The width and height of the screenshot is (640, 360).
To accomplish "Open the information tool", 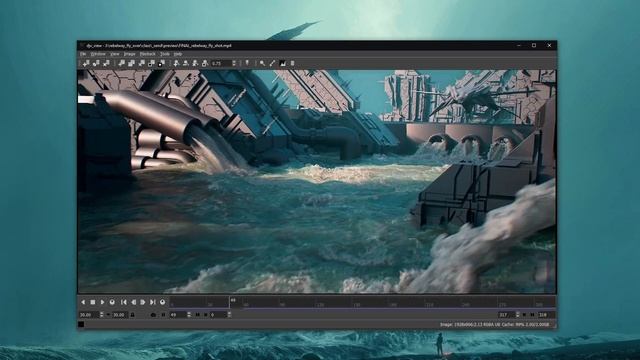I will tap(292, 63).
